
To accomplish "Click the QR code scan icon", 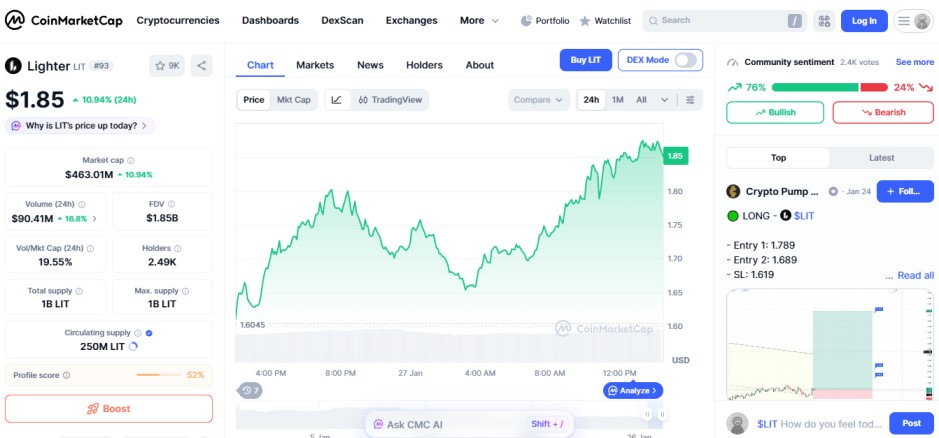I will (x=825, y=21).
